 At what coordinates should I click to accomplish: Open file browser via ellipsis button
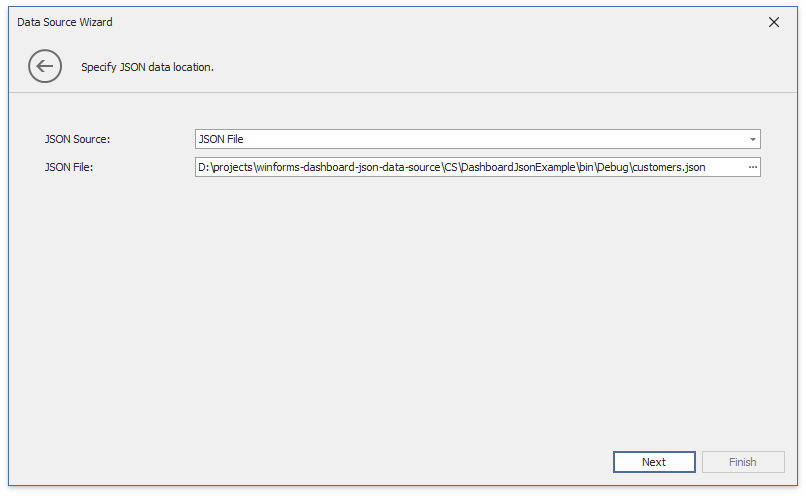[752, 167]
